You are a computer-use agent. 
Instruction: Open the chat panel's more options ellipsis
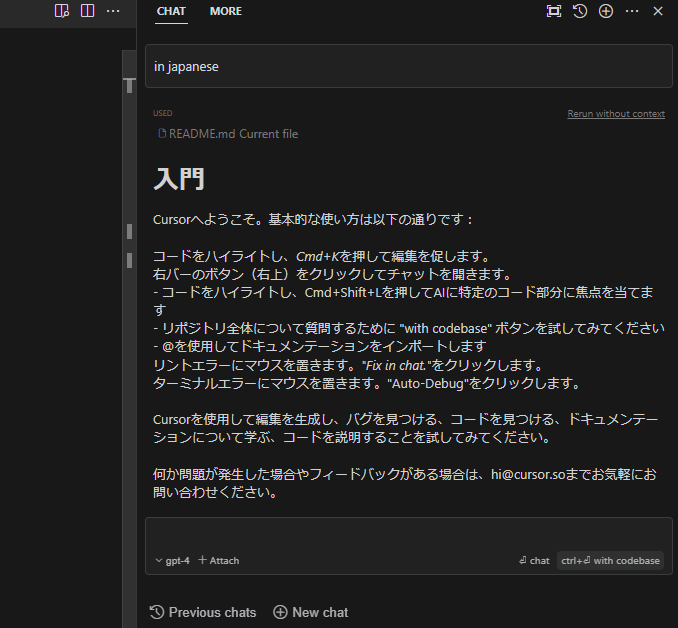[x=632, y=11]
